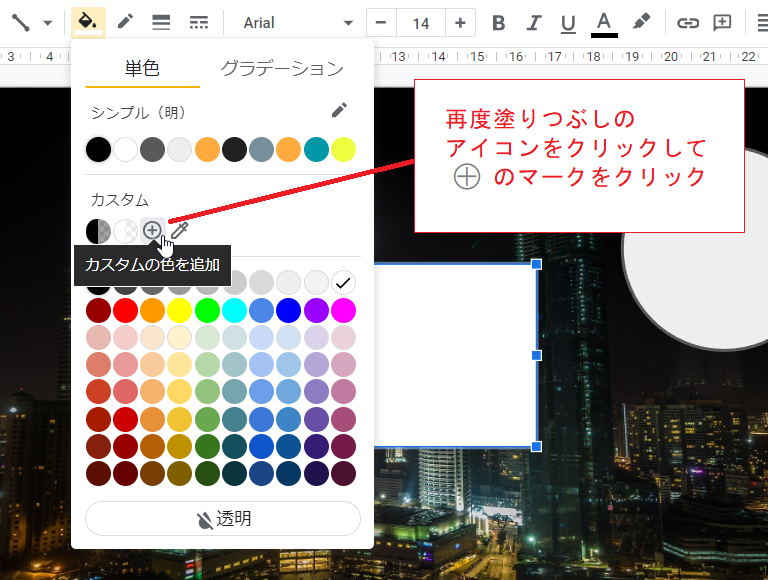Toggle underline formatting
768x580 pixels.
(x=568, y=23)
